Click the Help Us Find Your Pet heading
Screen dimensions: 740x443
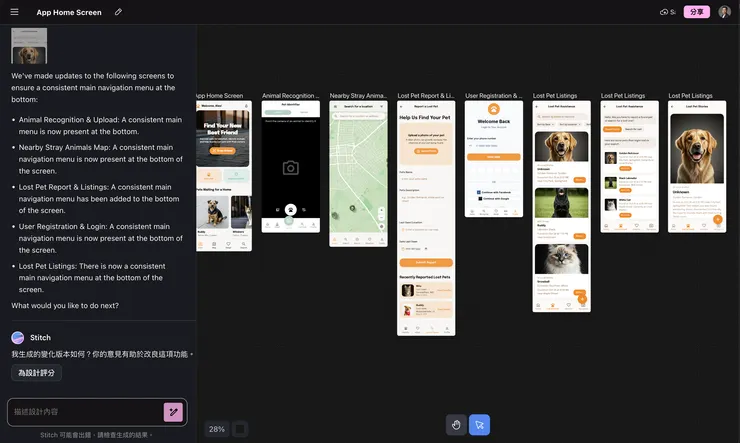point(425,117)
